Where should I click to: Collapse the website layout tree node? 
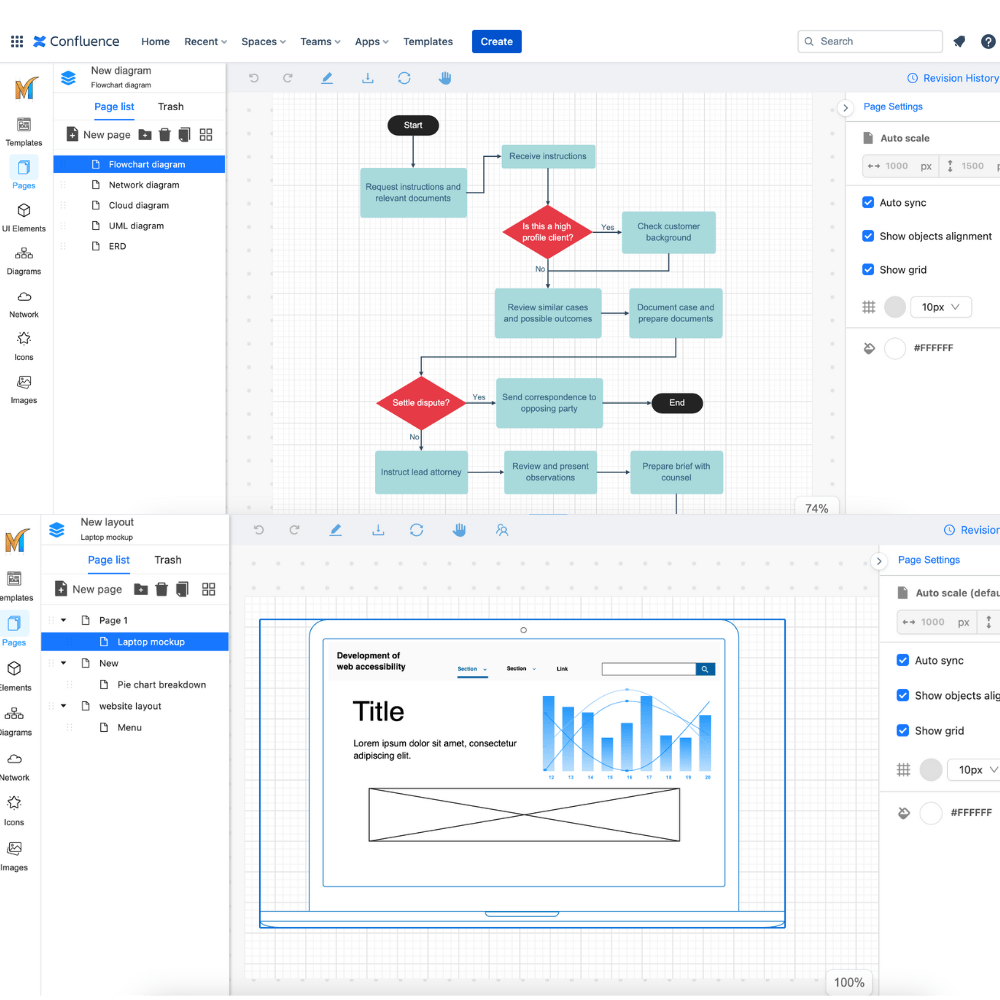(63, 705)
